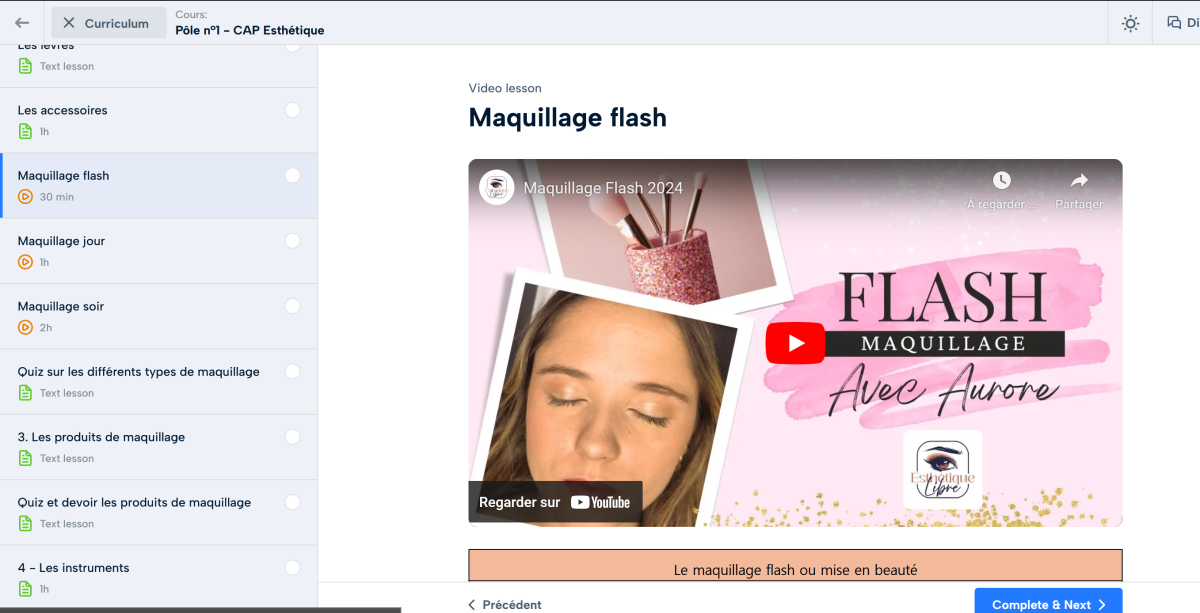This screenshot has width=1200, height=613.
Task: Click Regarder sur YouTube link
Action: click(555, 502)
